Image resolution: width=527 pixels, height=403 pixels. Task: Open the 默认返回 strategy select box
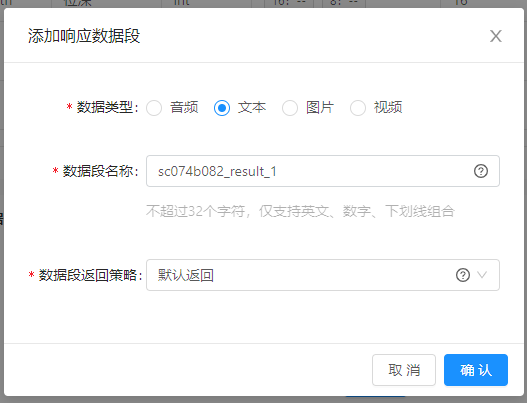coord(323,275)
